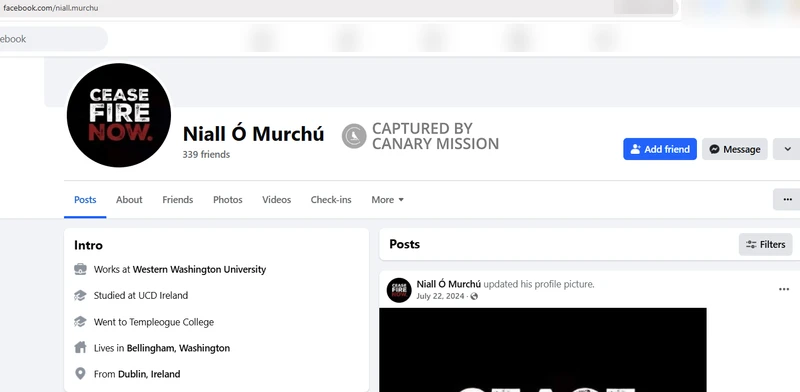
Task: Open the 339 friends link
Action: (206, 154)
